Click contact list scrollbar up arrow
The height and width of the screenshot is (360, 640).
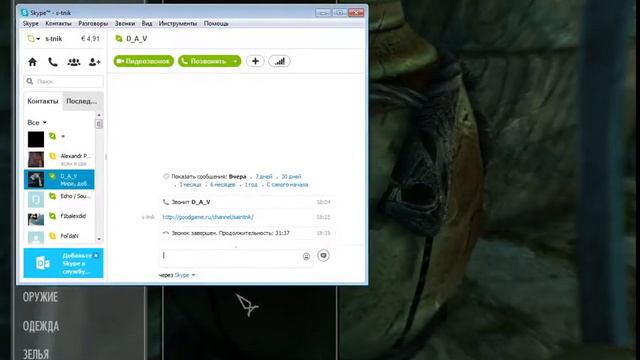tap(99, 115)
